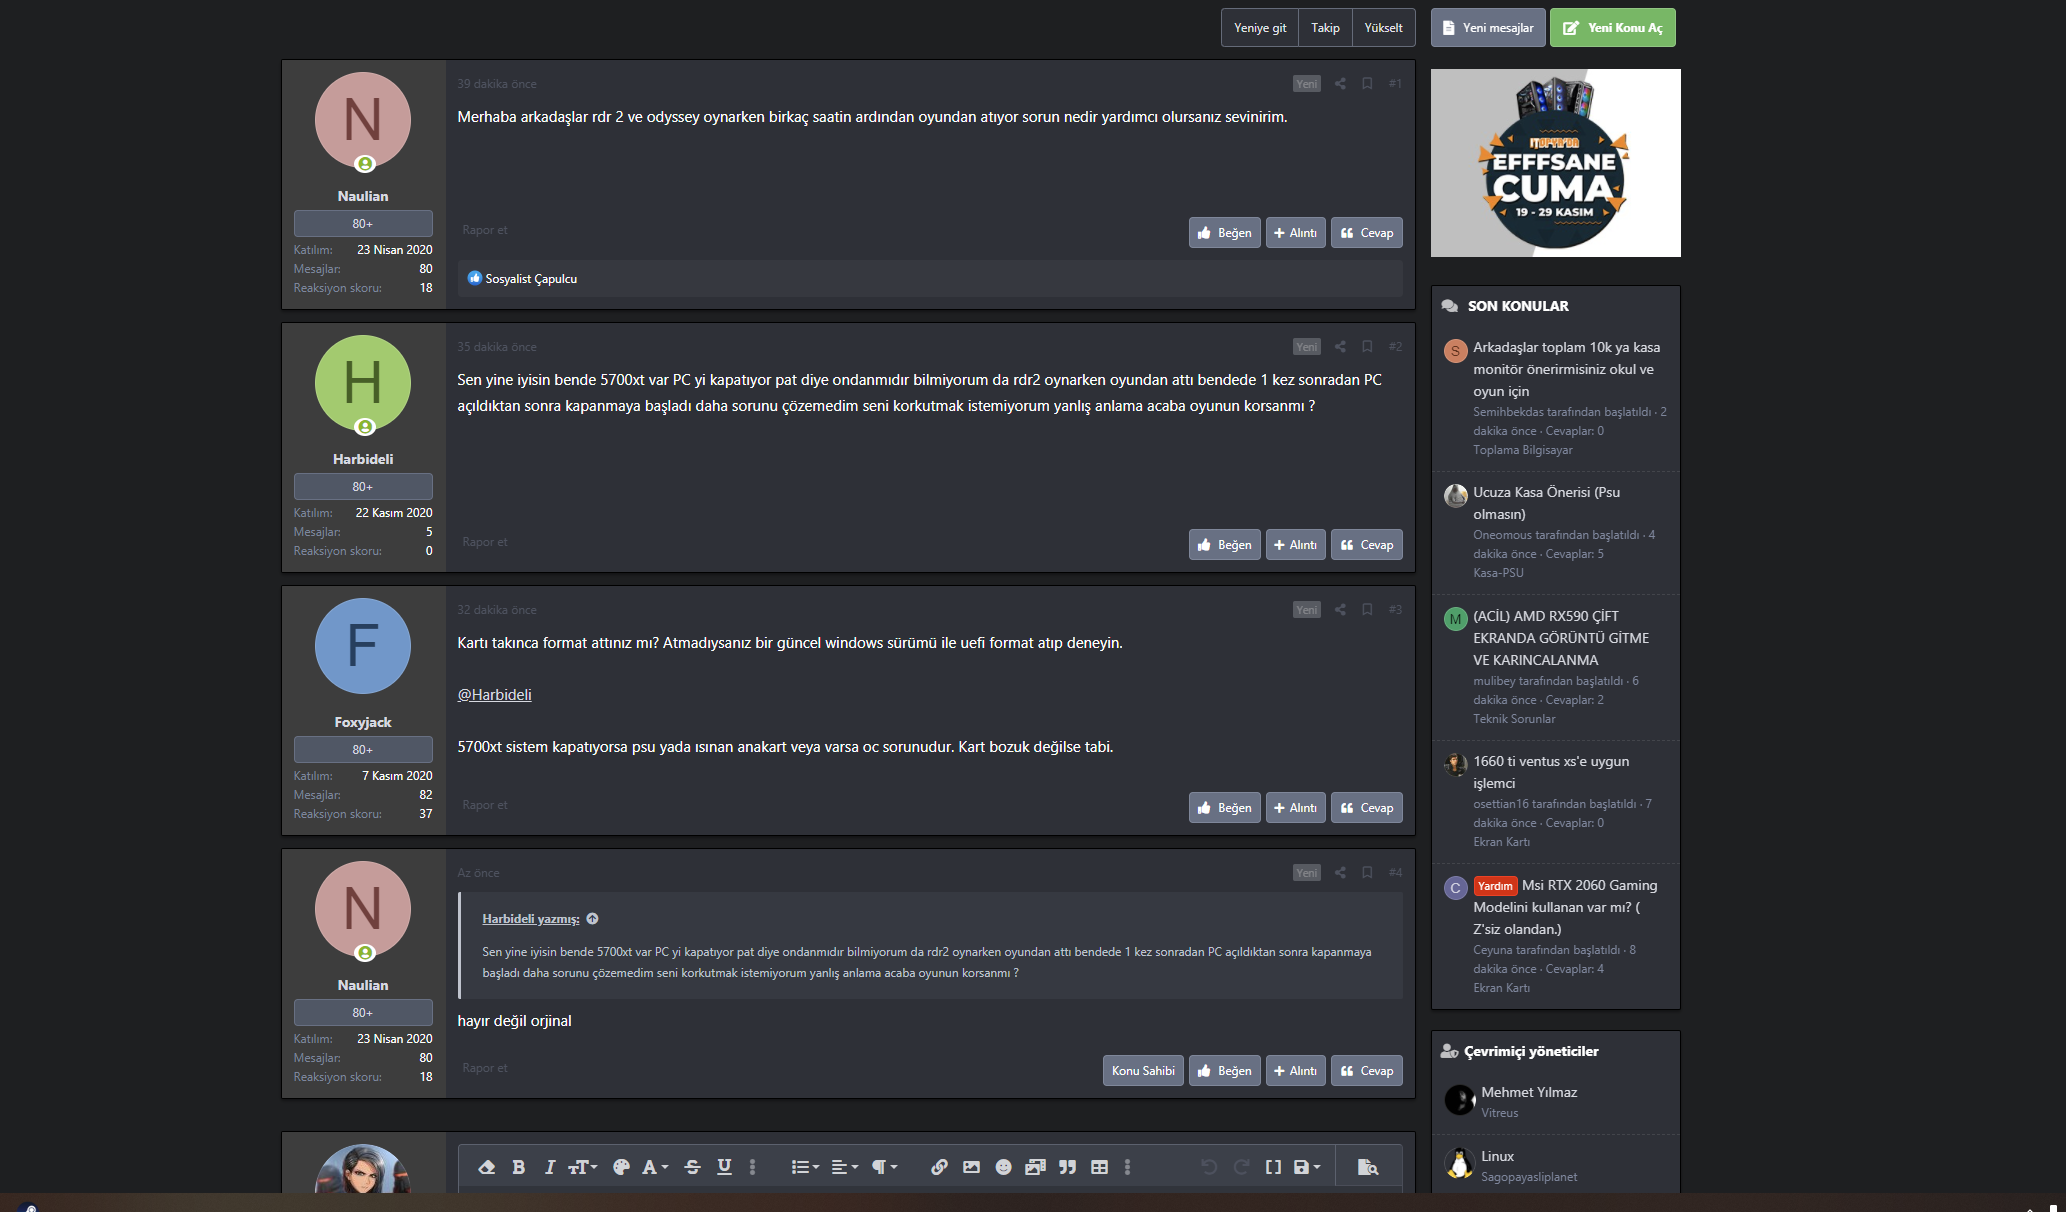Click the Effsane Cuma banner ad

(x=1555, y=163)
